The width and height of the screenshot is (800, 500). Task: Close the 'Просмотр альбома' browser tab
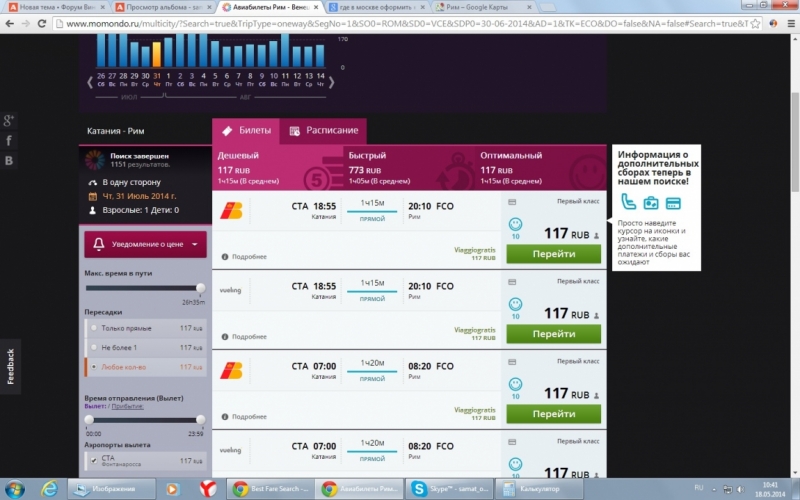(x=209, y=7)
